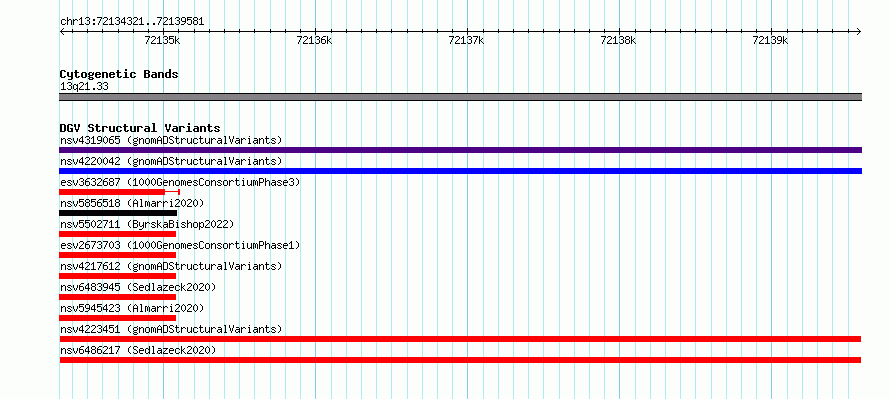Viewport: 890px width, 399px height.
Task: Select the black nsv5856518 variant bar
Action: pos(118,213)
